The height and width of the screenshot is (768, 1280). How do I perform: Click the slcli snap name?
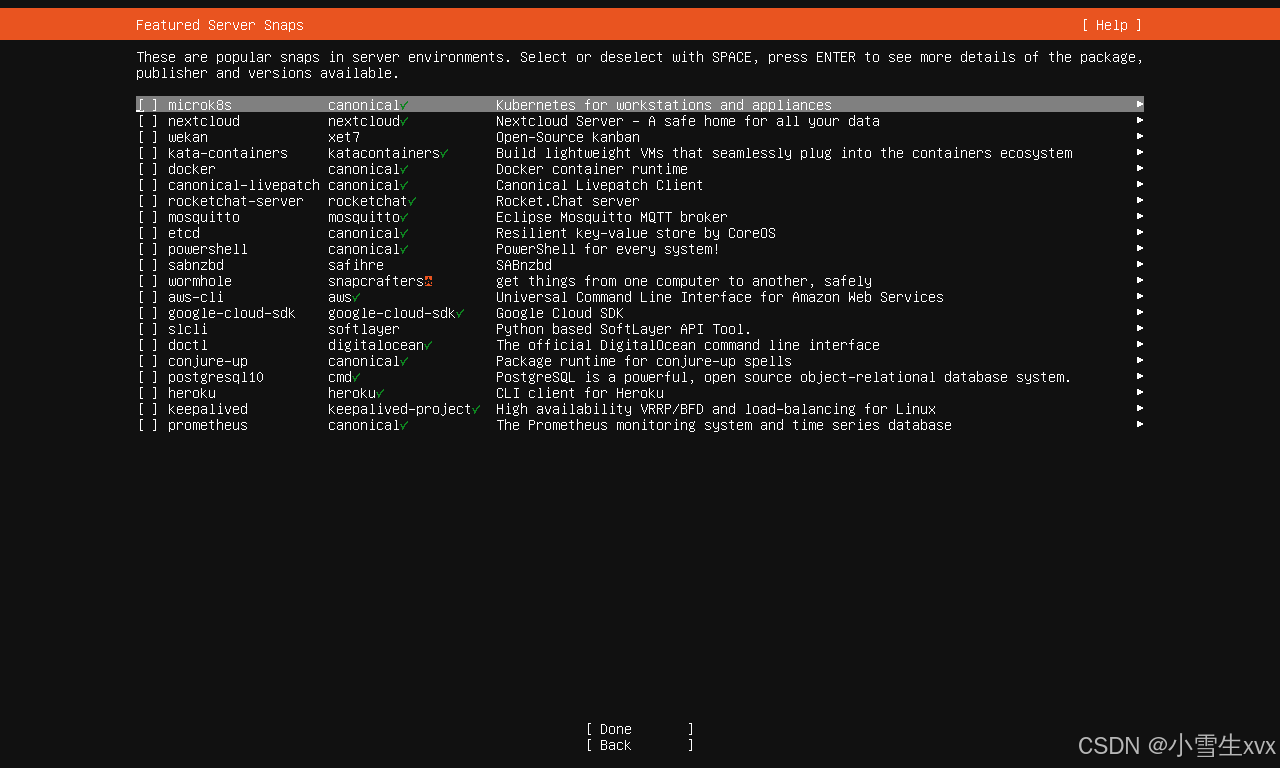coord(188,329)
